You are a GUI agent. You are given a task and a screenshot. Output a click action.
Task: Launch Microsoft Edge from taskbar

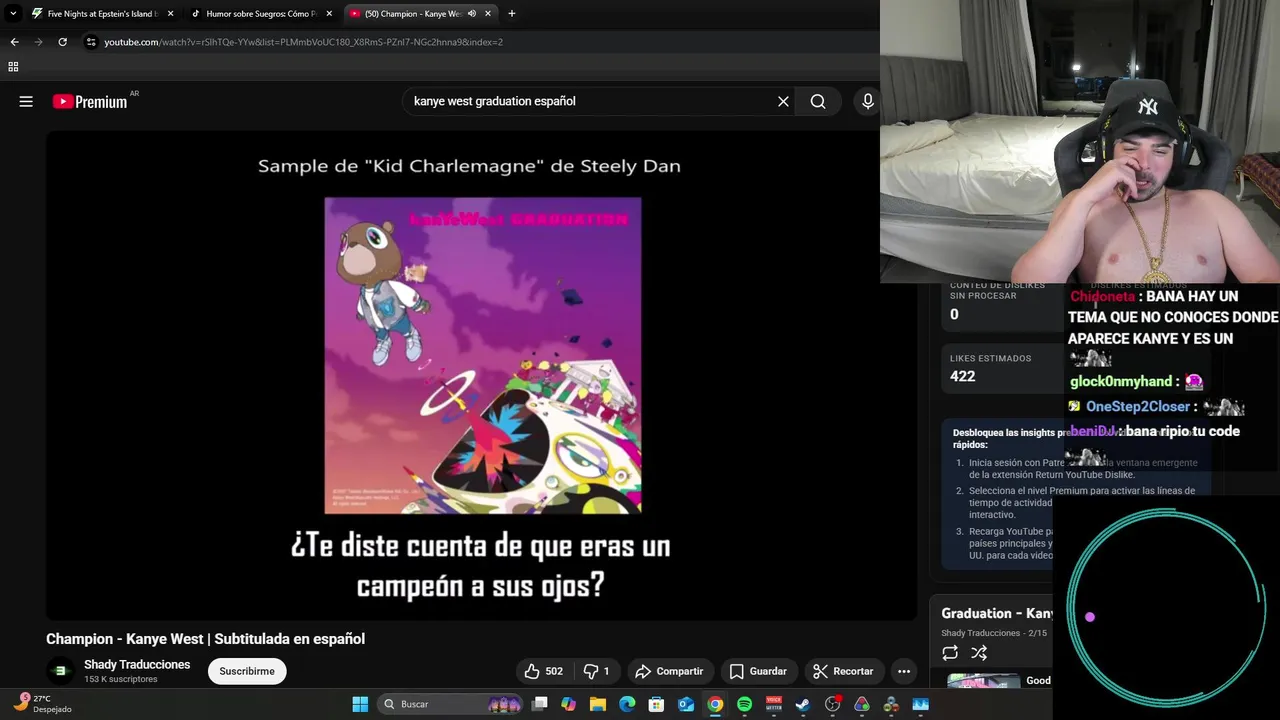click(627, 704)
